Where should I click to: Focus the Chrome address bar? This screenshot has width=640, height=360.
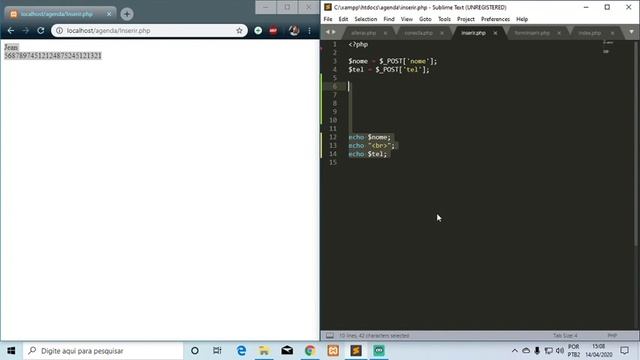coord(149,31)
